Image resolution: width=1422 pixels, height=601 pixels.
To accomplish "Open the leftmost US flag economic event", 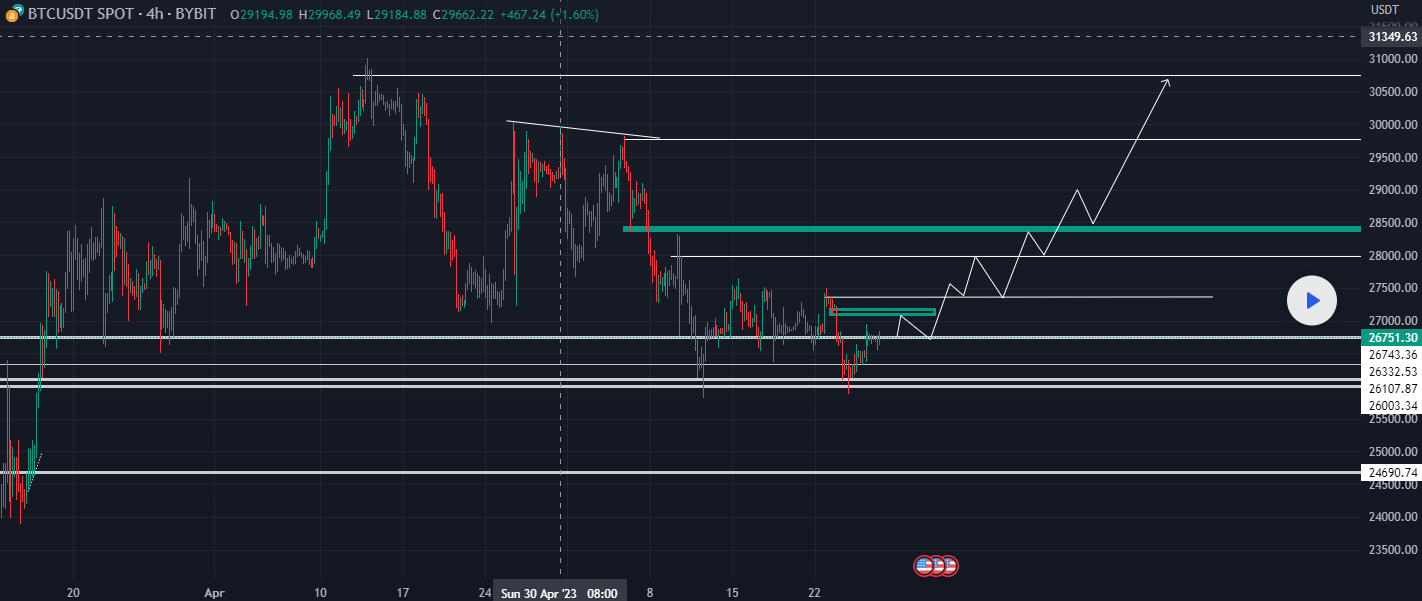I will pyautogui.click(x=923, y=566).
